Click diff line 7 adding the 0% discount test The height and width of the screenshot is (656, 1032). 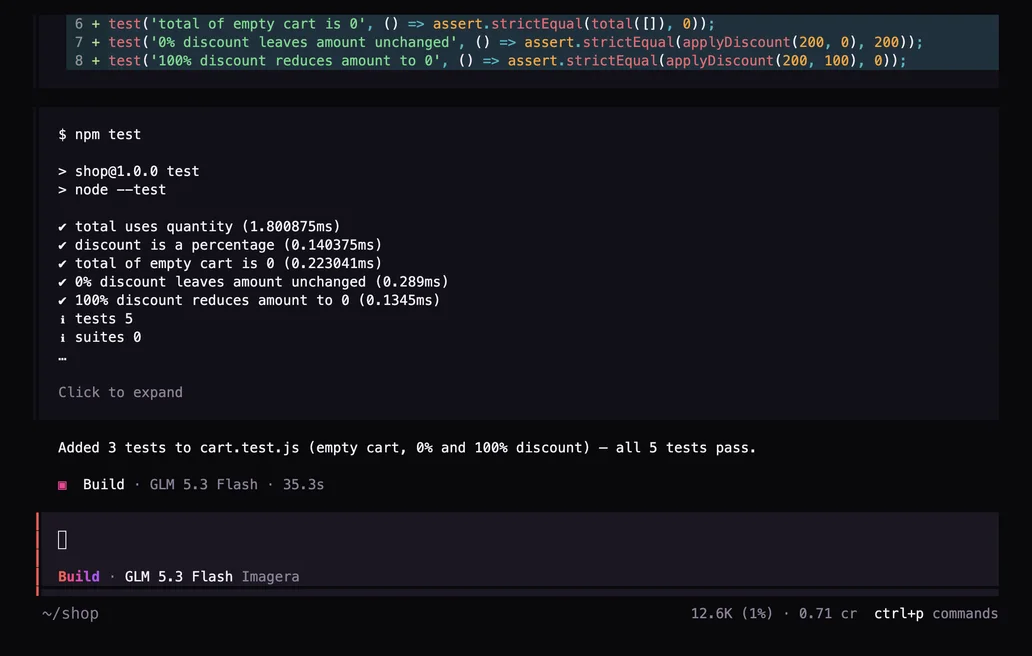click(532, 42)
